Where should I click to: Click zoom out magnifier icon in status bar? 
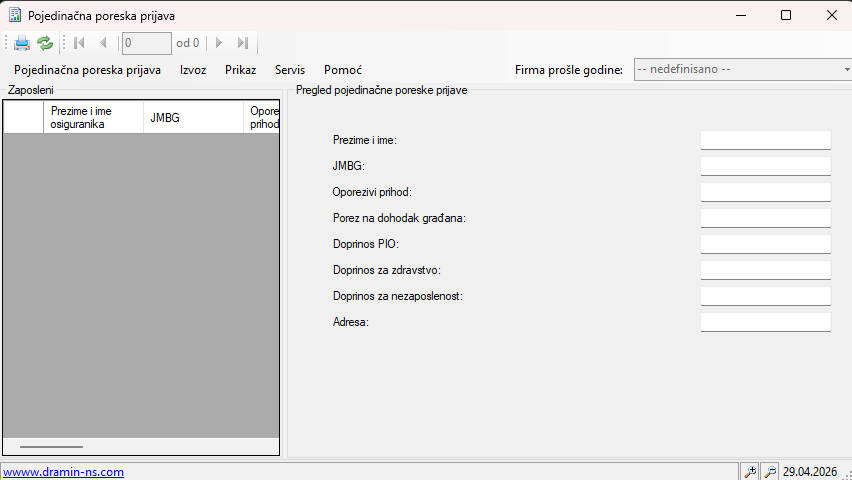tap(770, 472)
